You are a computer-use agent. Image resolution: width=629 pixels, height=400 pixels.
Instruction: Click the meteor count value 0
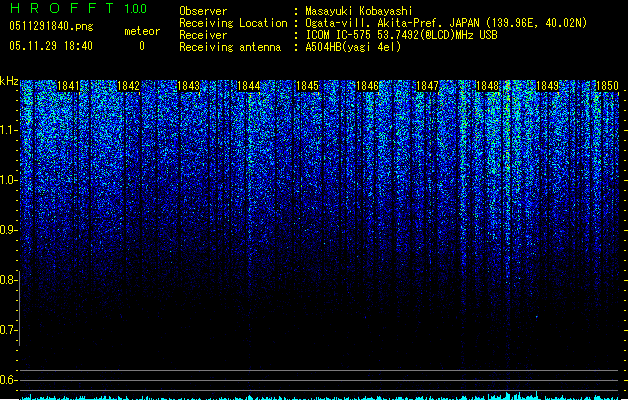tap(142, 46)
